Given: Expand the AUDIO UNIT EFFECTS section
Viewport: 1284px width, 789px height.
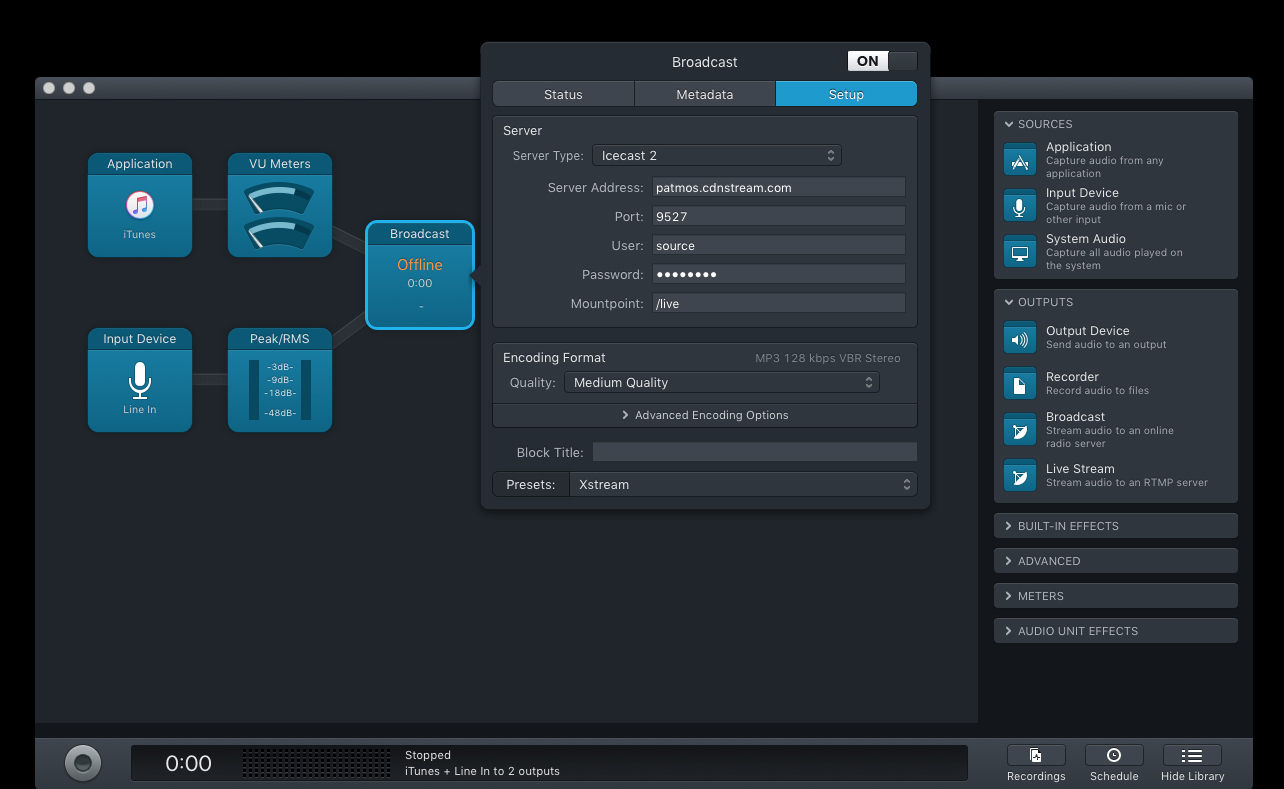Looking at the screenshot, I should [x=1116, y=631].
